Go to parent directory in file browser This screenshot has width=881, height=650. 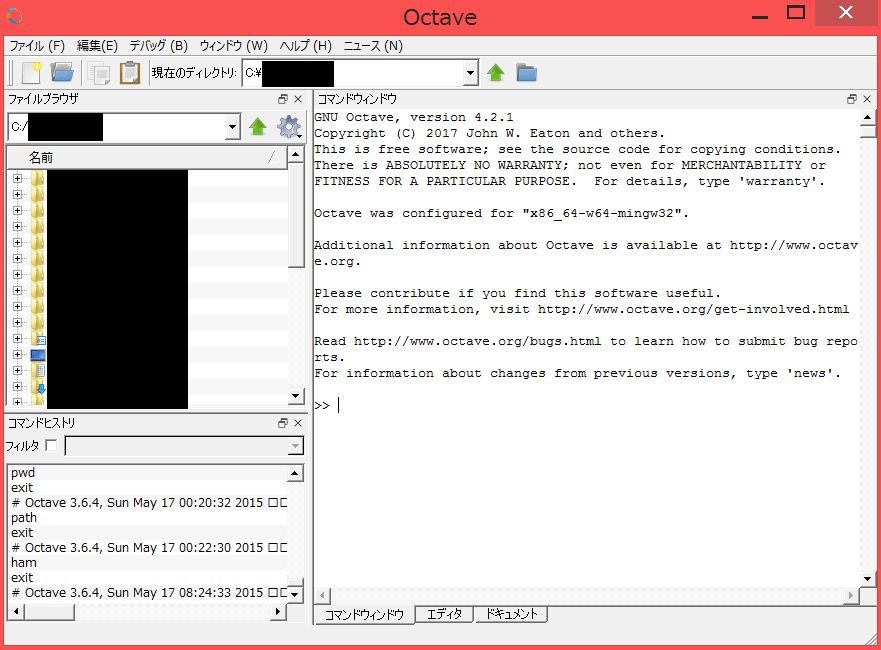point(258,126)
